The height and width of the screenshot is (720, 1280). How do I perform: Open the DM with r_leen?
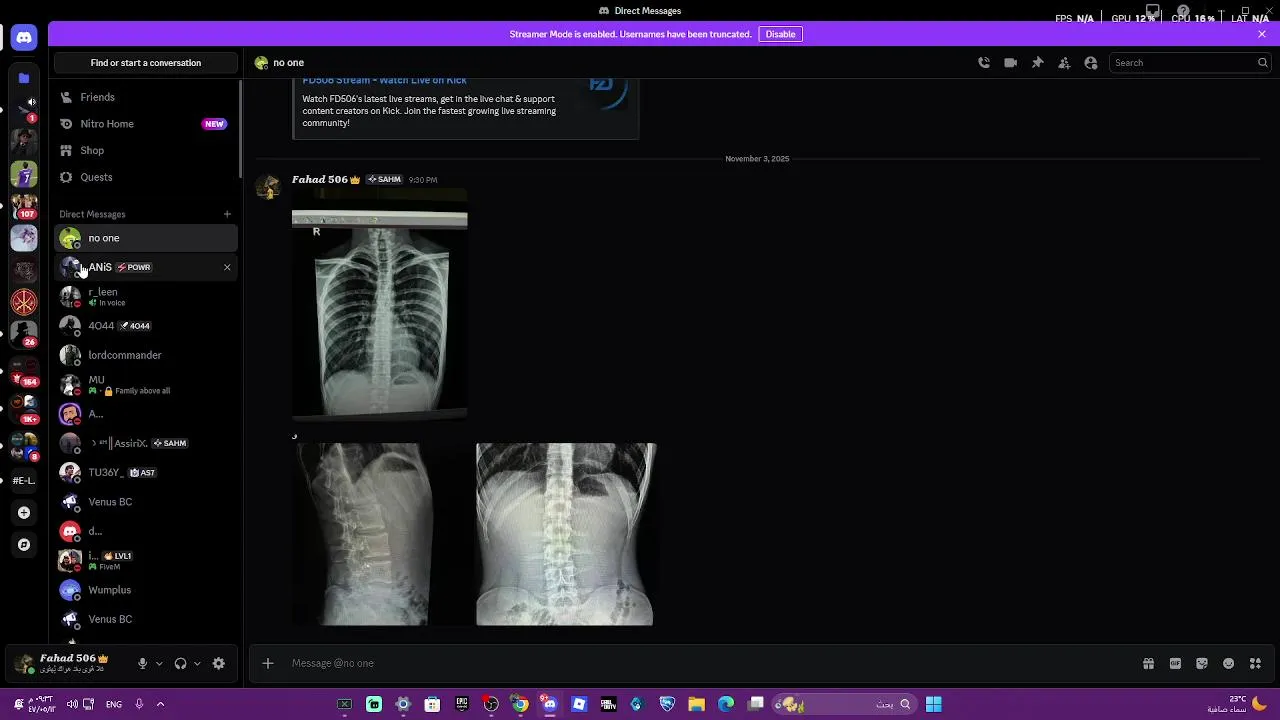tap(146, 297)
